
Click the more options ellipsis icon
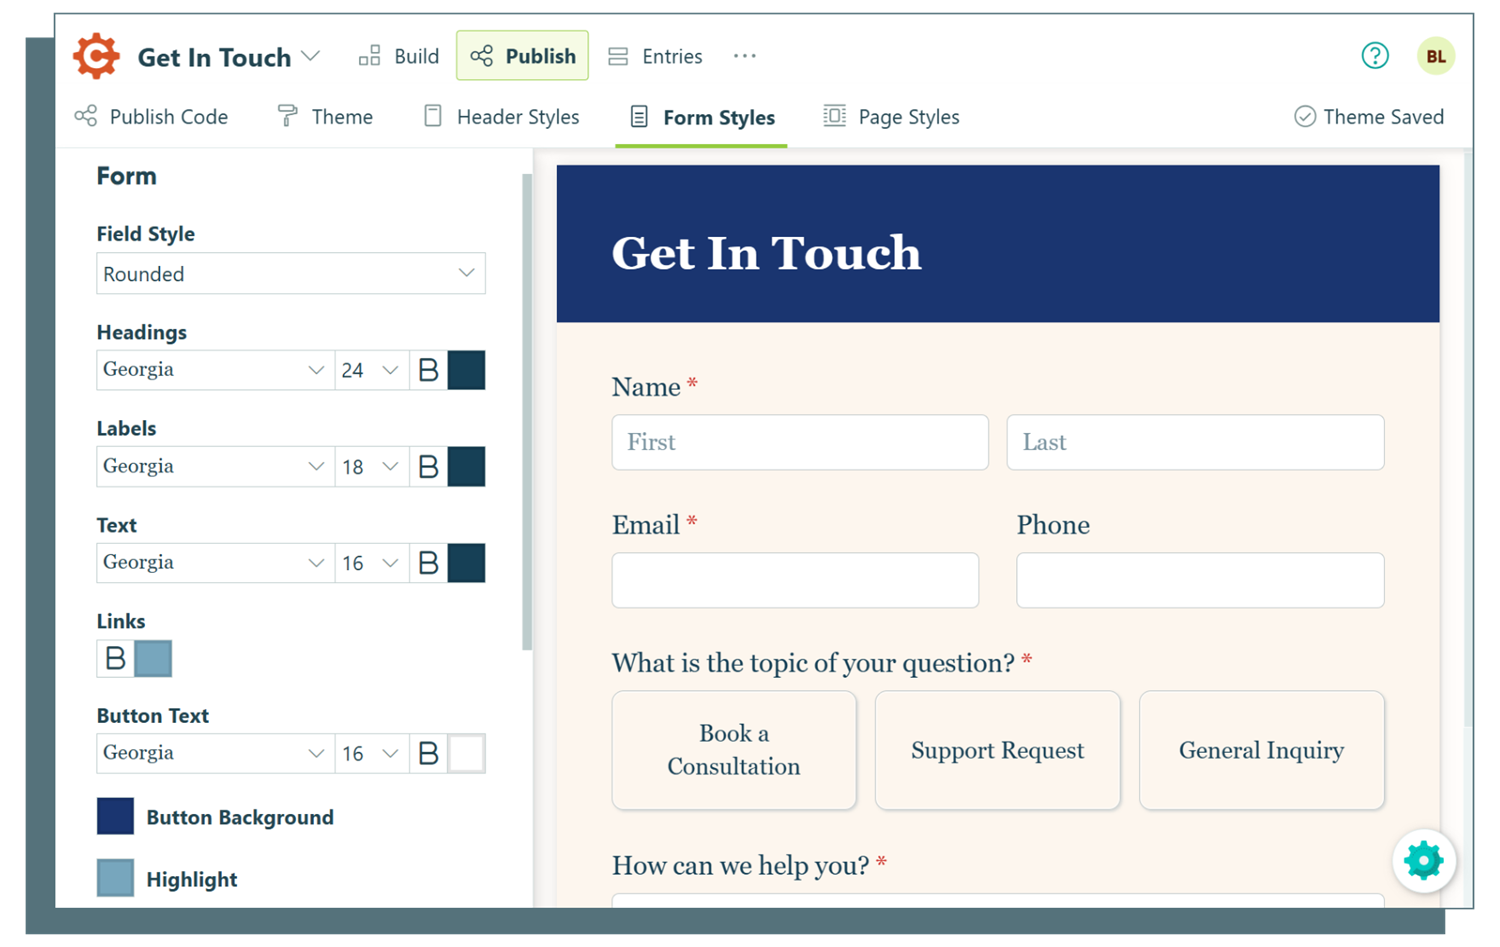tap(745, 56)
